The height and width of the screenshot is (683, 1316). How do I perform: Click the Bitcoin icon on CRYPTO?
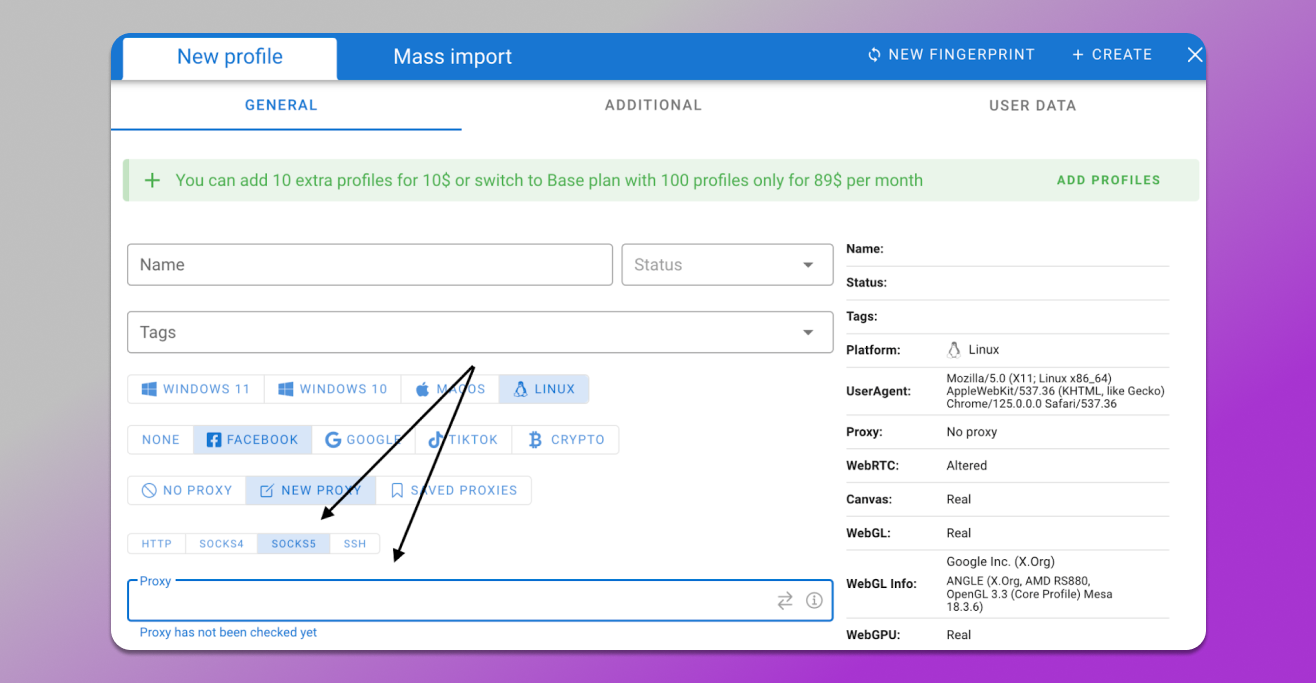535,440
